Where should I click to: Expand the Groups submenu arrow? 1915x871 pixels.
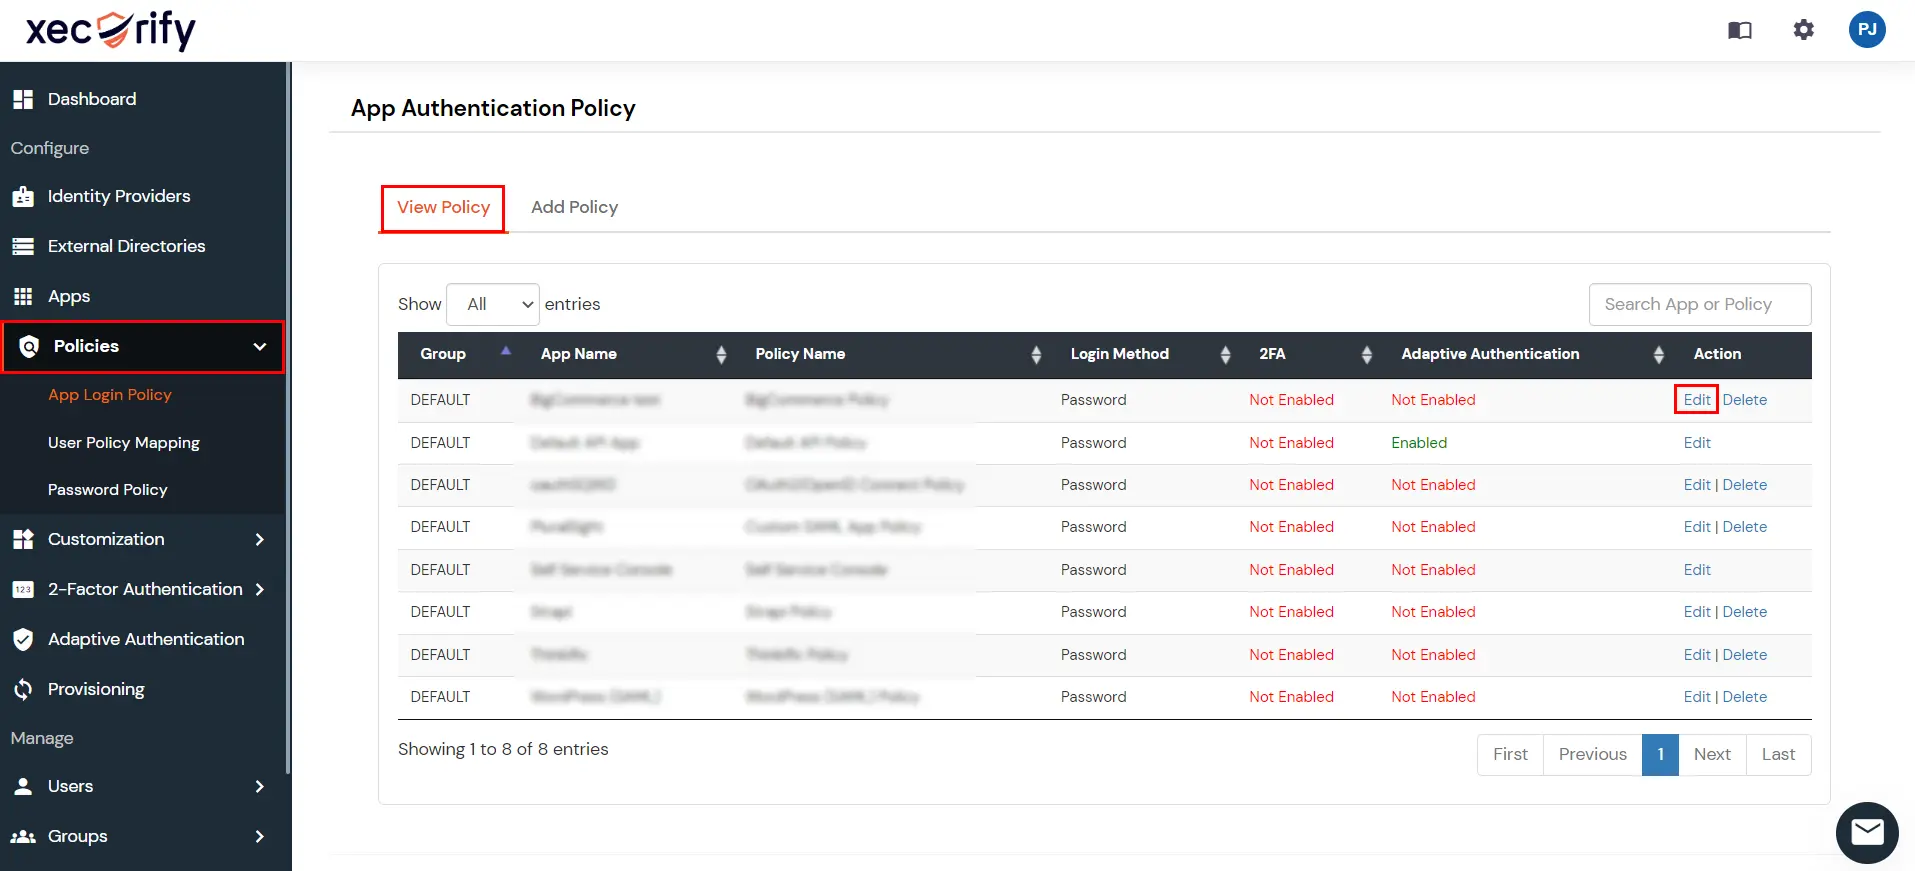point(260,836)
